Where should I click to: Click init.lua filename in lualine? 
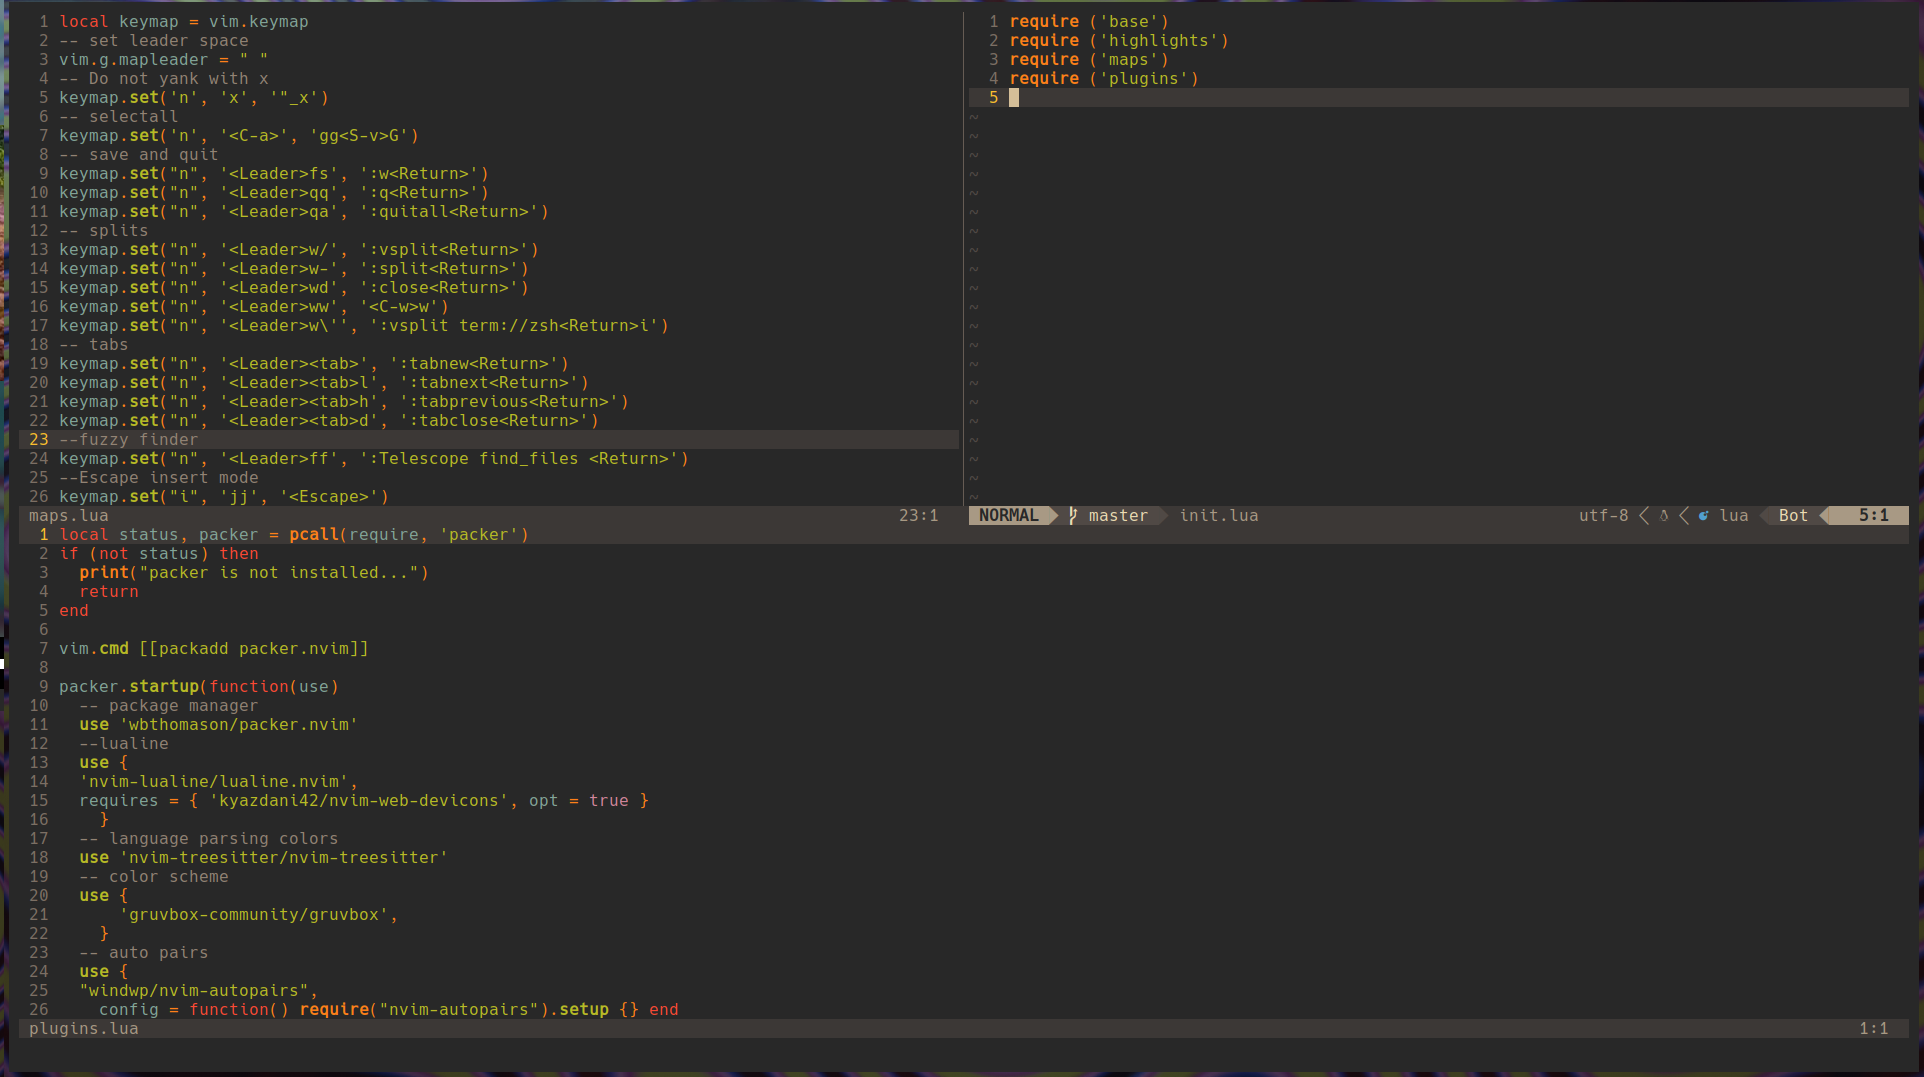click(x=1219, y=516)
